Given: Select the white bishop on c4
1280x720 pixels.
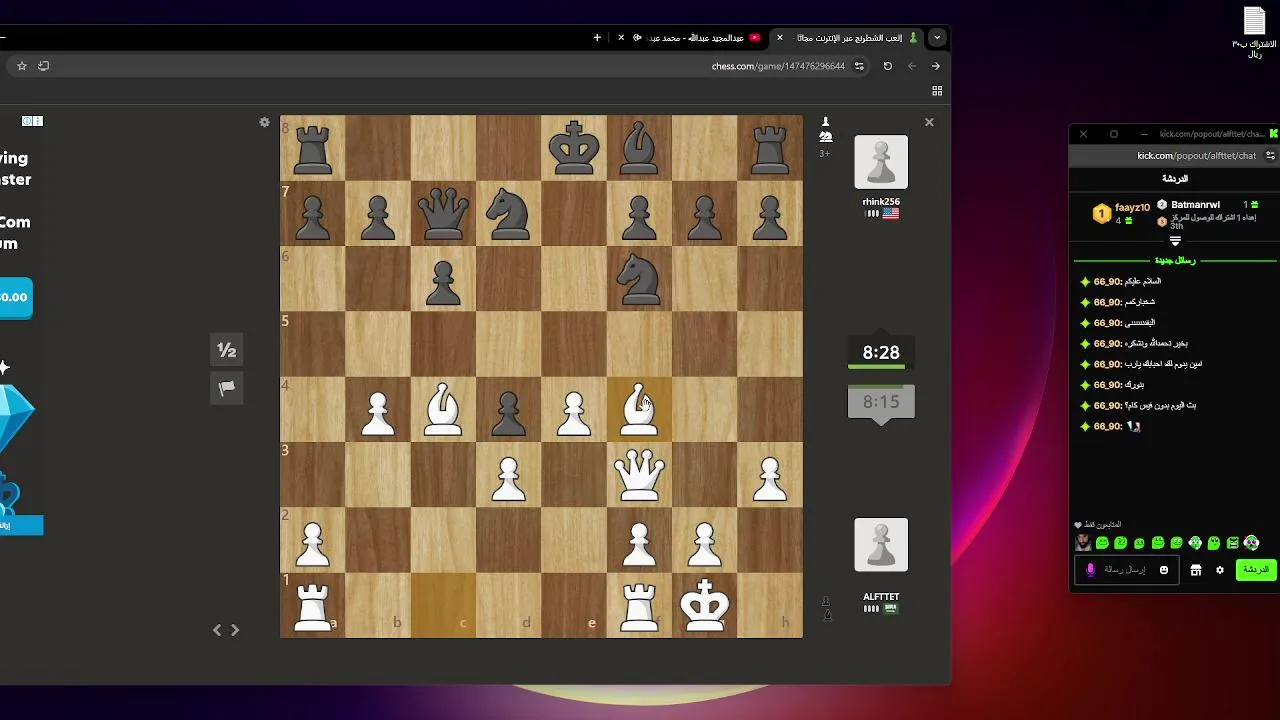Looking at the screenshot, I should click(x=443, y=409).
